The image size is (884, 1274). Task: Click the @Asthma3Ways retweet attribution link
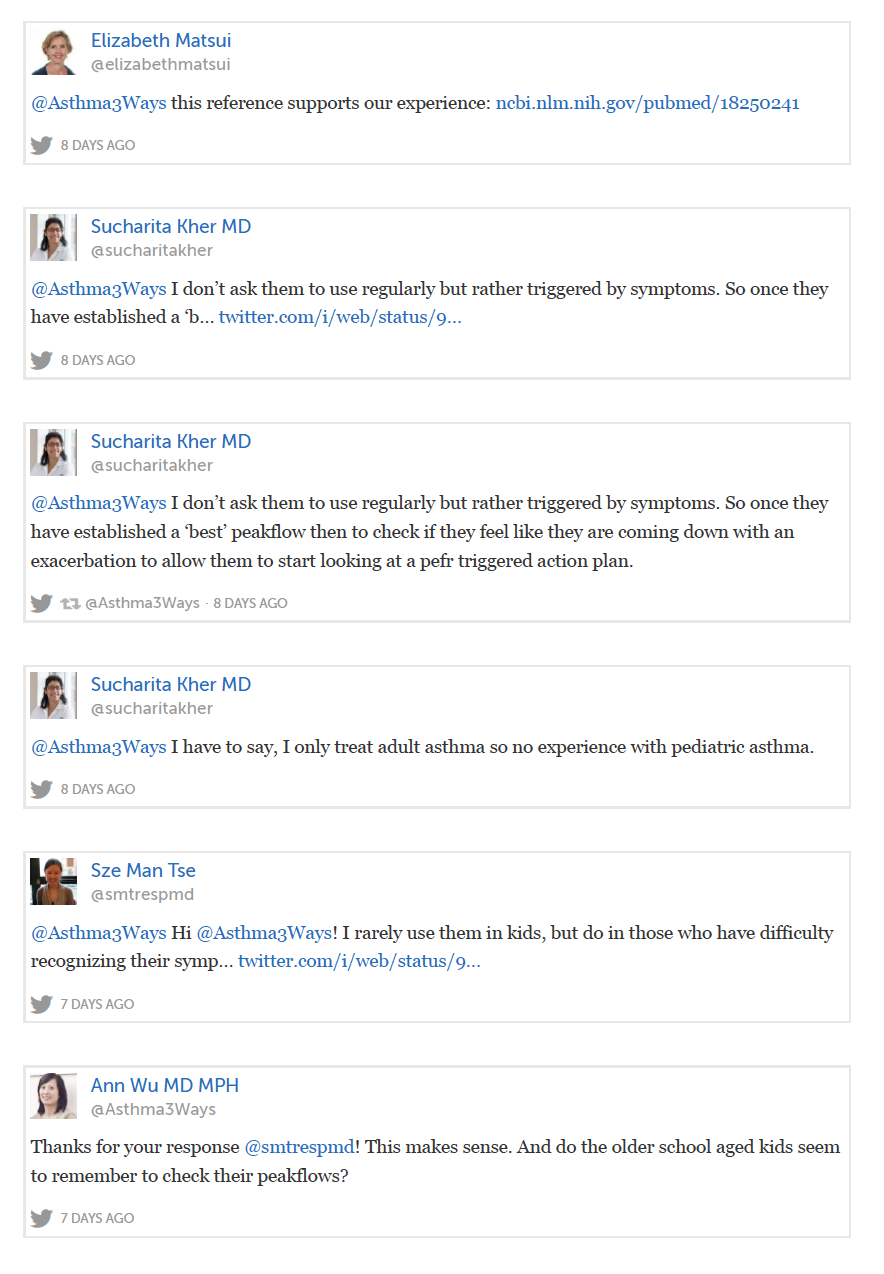click(143, 603)
